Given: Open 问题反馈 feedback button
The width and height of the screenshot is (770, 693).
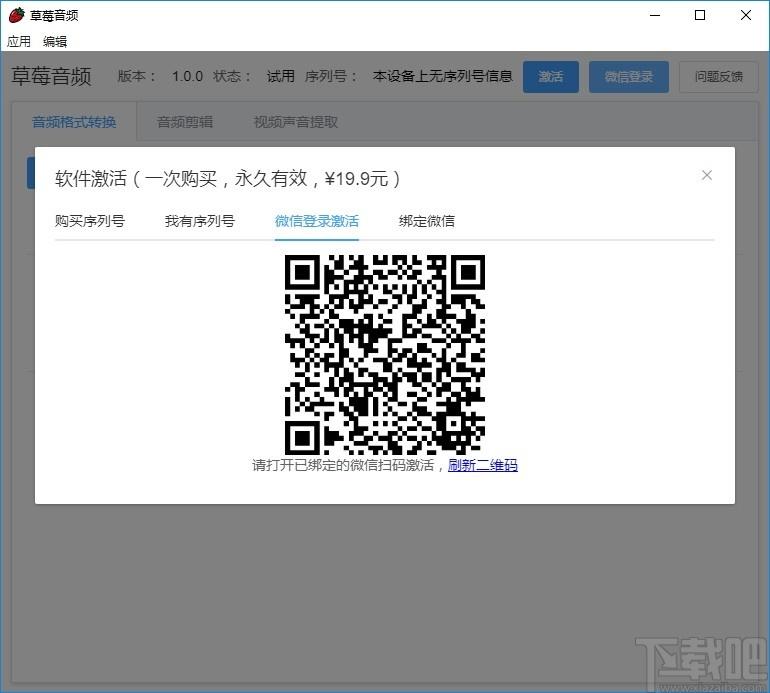Looking at the screenshot, I should coord(718,77).
